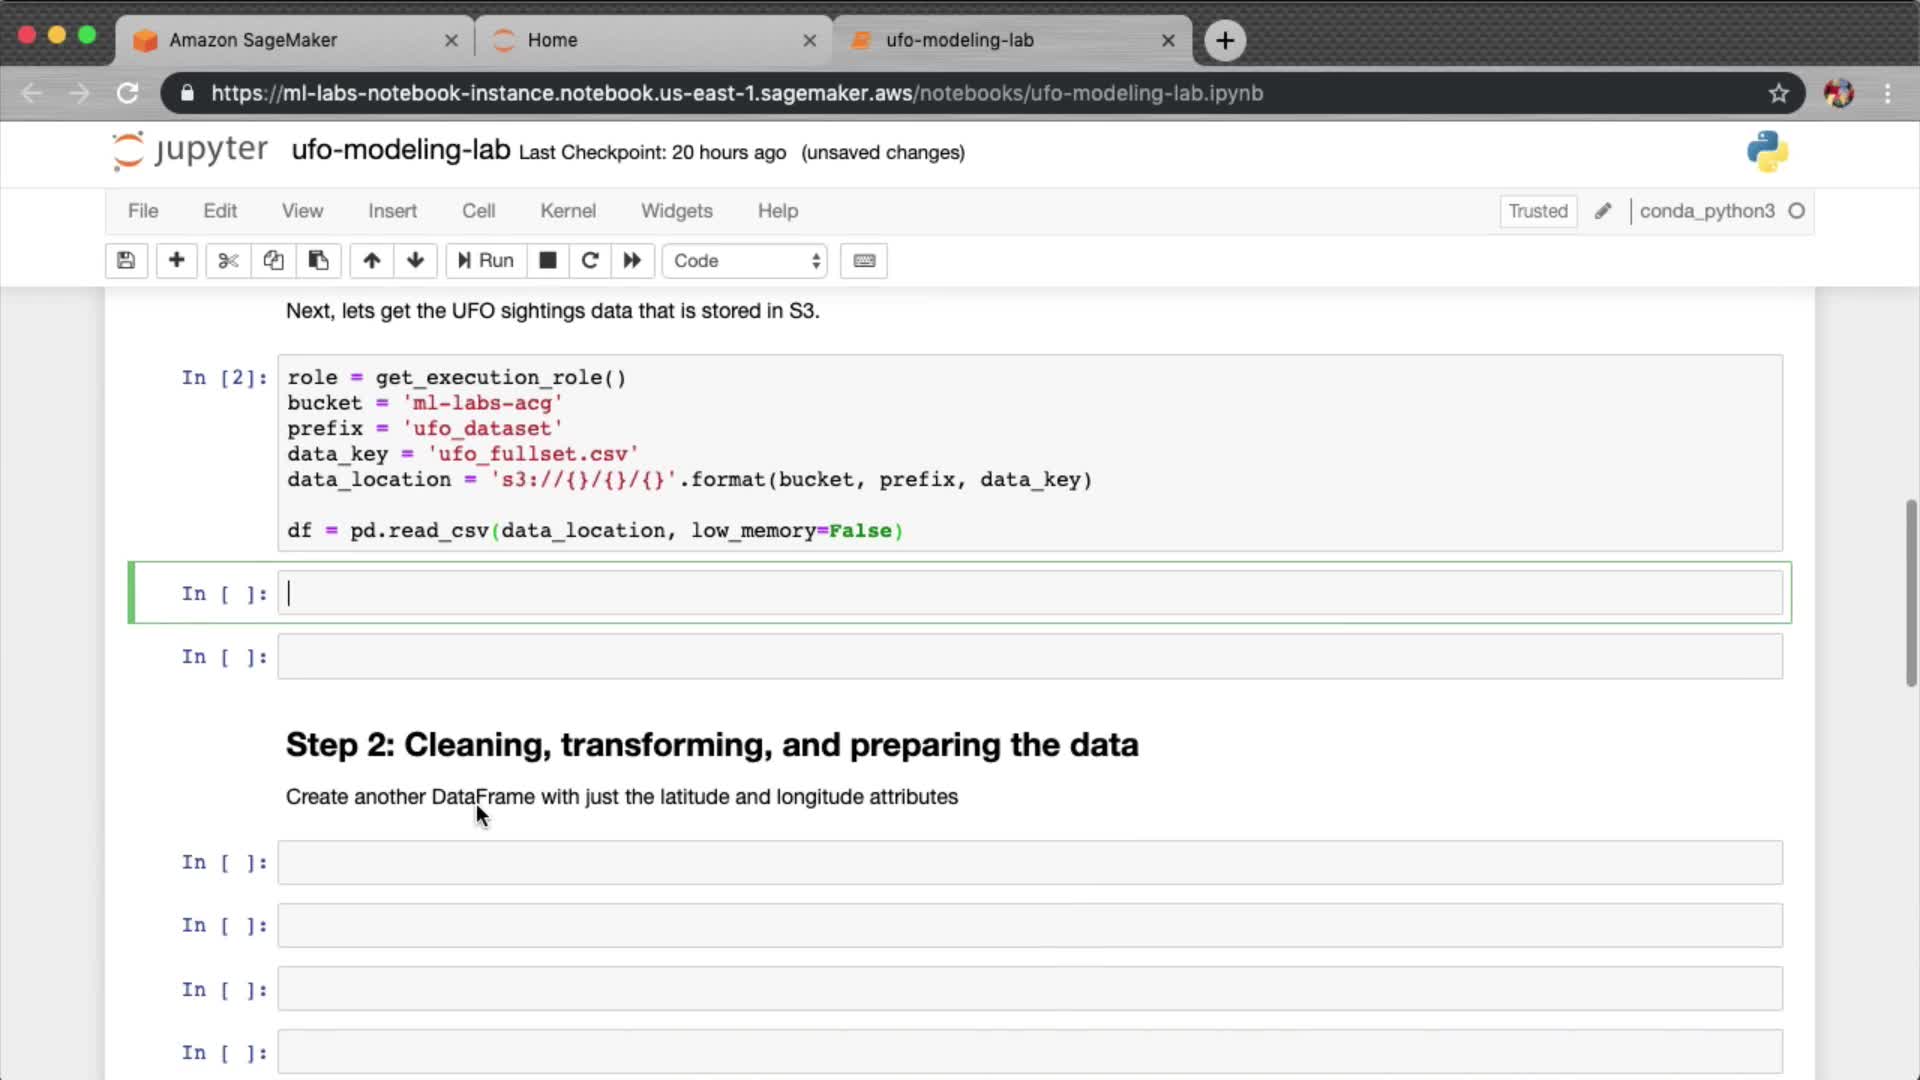Cut selected cells with scissors icon
The image size is (1920, 1080).
point(228,261)
